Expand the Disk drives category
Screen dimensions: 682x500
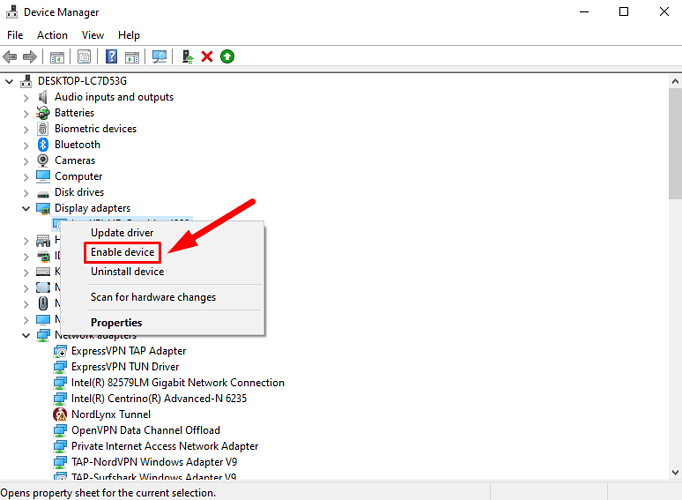point(27,192)
